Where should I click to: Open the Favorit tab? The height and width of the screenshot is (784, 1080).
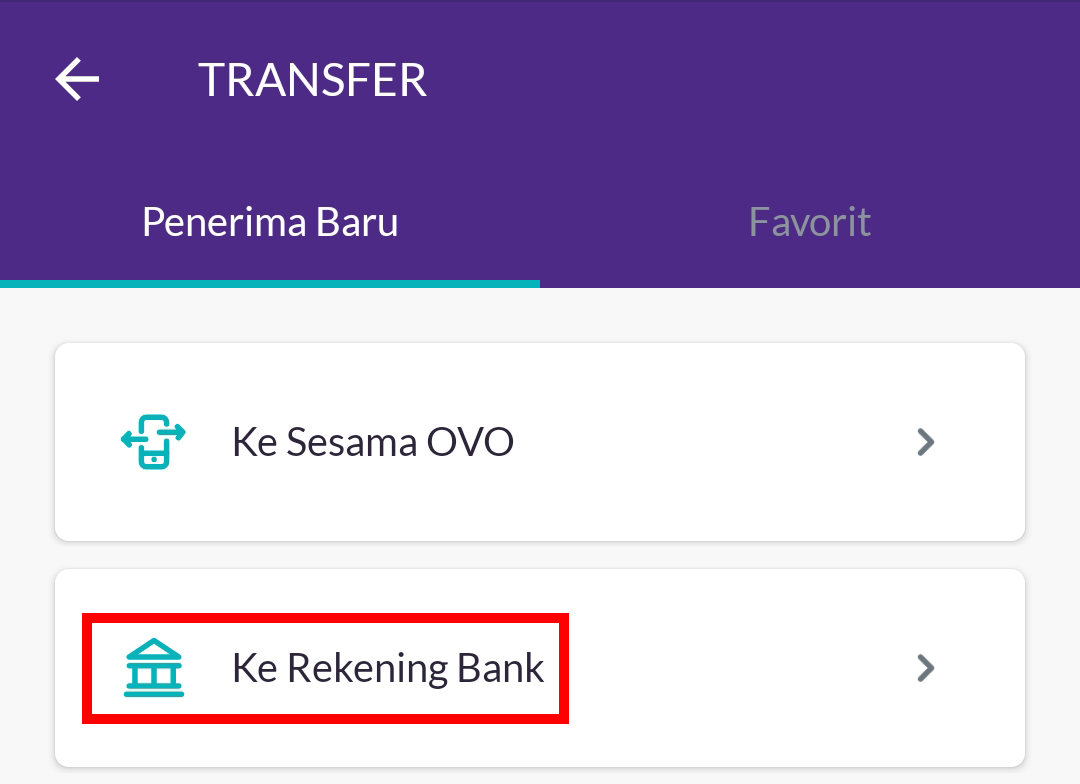(809, 222)
